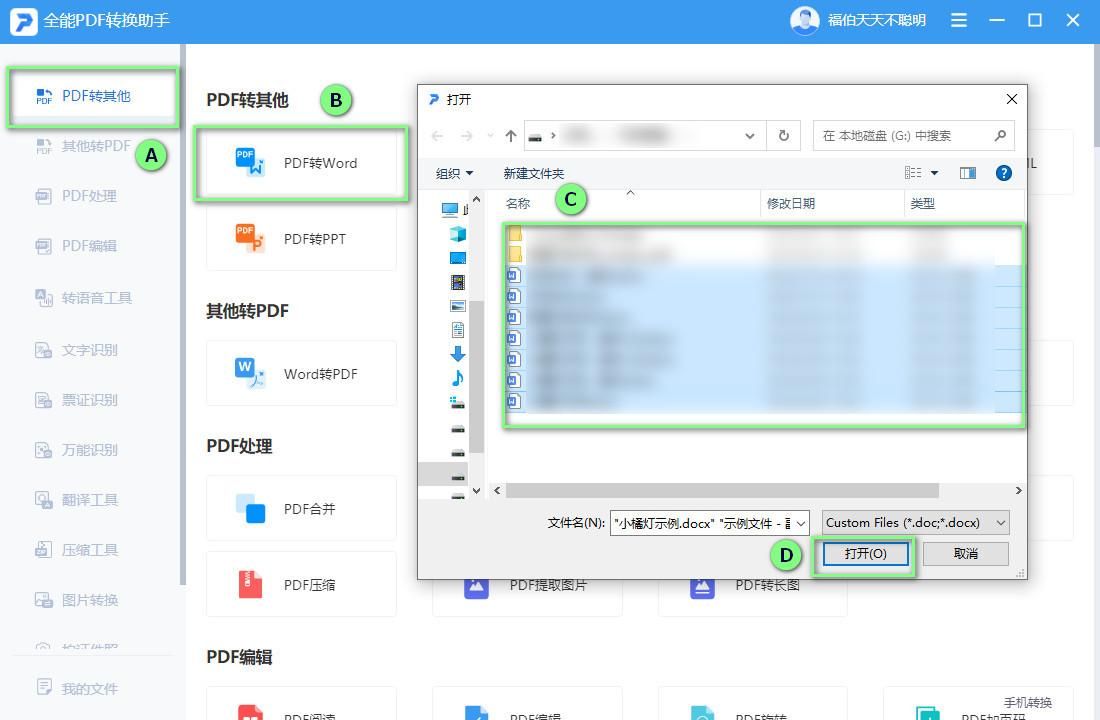Select the PDF合并 tool
This screenshot has height=720, width=1100.
pos(300,508)
